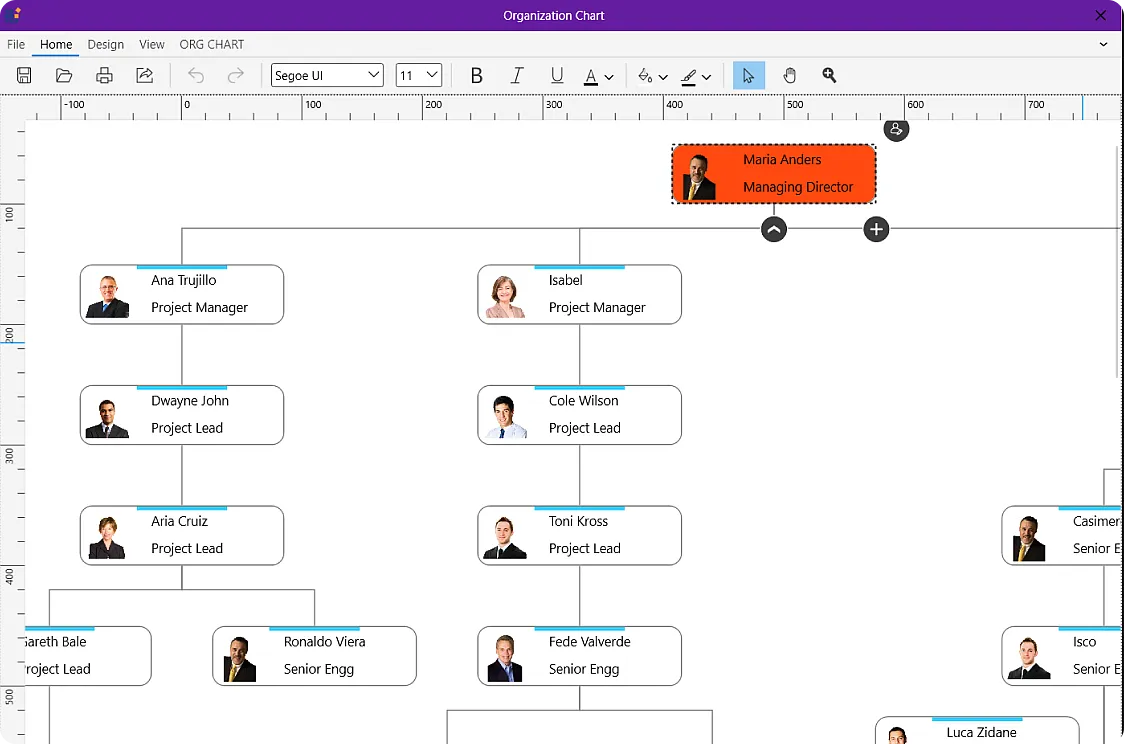The height and width of the screenshot is (744, 1124).
Task: Undo the last change
Action: click(x=196, y=75)
